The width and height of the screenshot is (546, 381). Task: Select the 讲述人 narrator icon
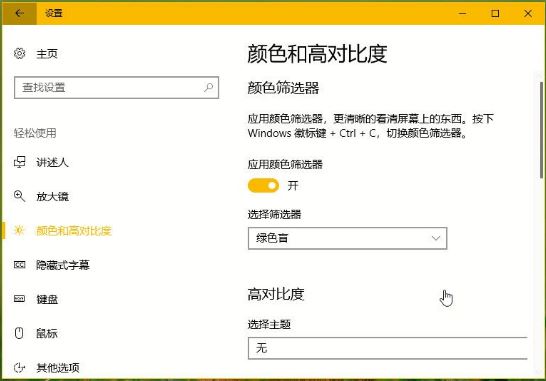(20, 162)
